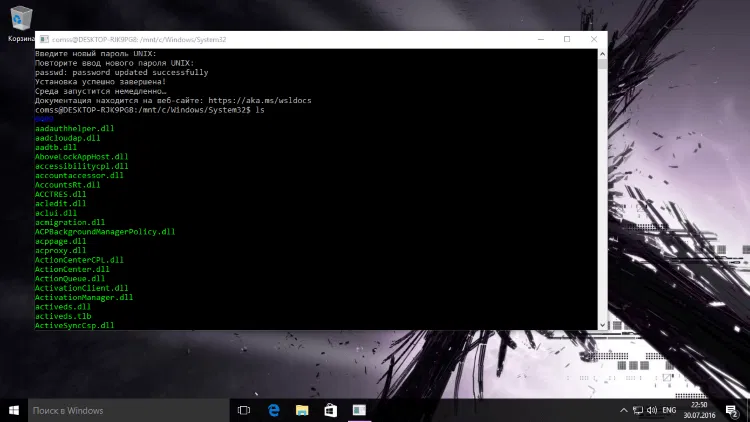The image size is (750, 422).
Task: Click the Search Windows box
Action: (129, 411)
